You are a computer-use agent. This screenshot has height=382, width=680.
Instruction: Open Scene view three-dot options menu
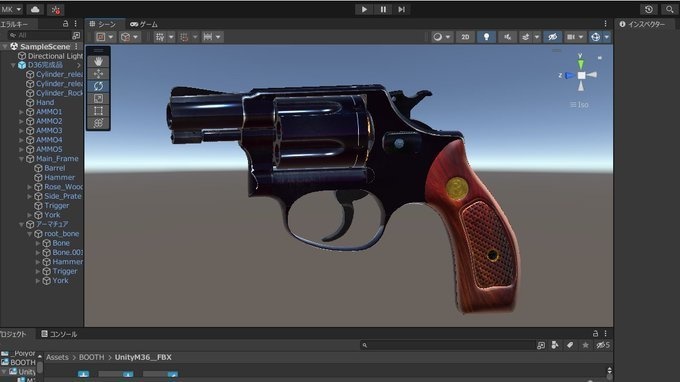(605, 24)
